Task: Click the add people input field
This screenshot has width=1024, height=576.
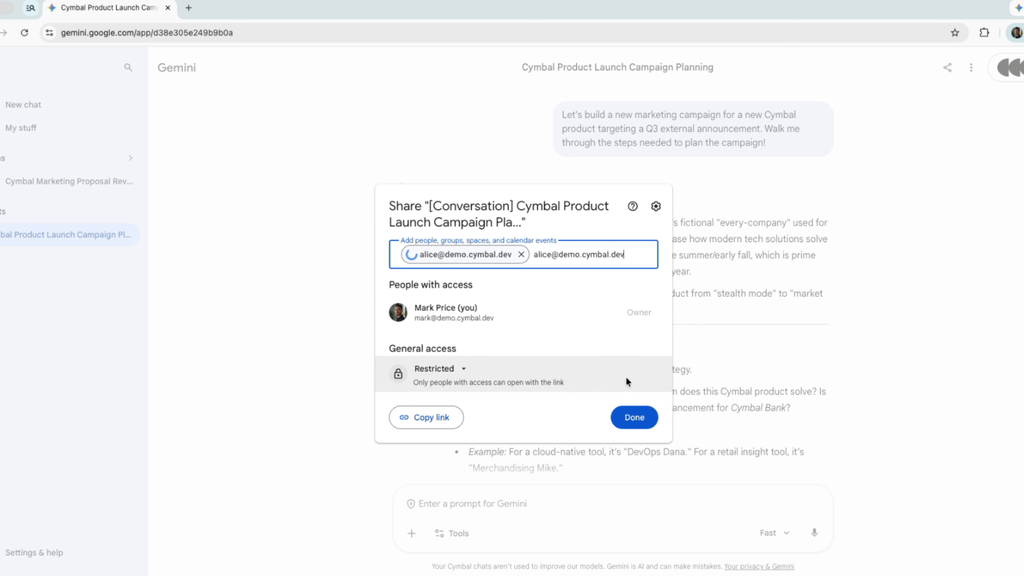Action: (x=523, y=254)
